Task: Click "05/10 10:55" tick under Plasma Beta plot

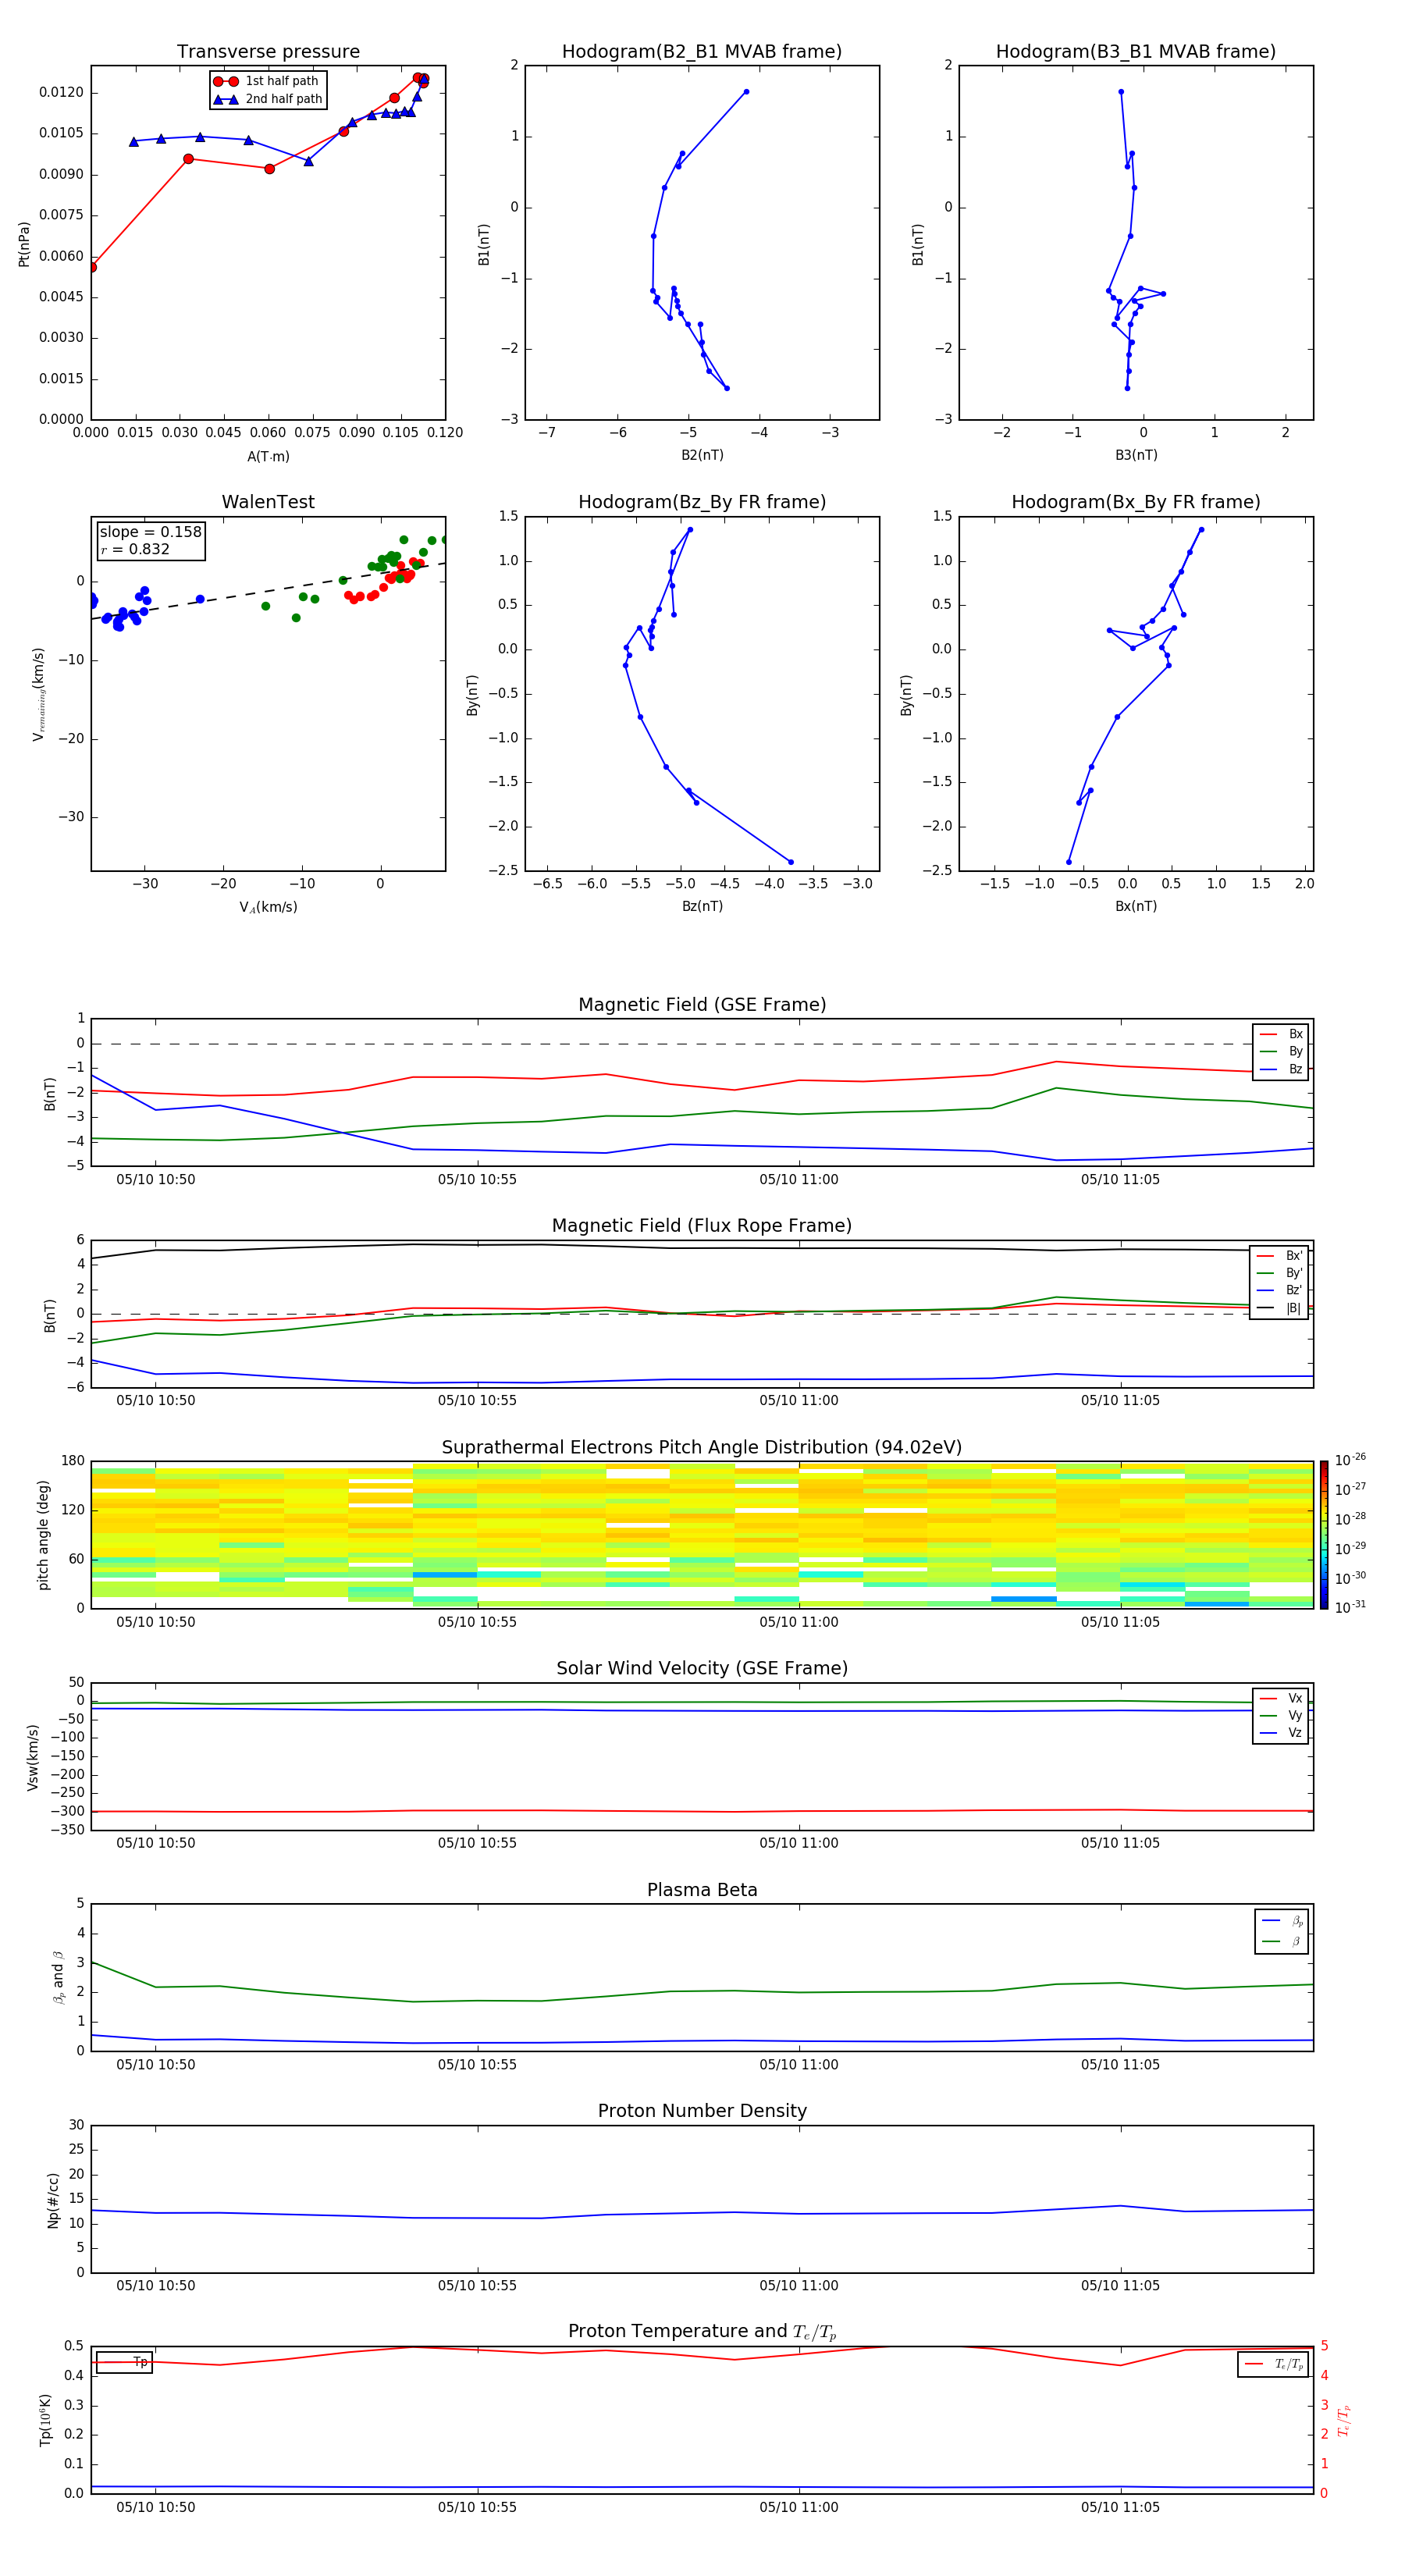Action: (477, 2065)
